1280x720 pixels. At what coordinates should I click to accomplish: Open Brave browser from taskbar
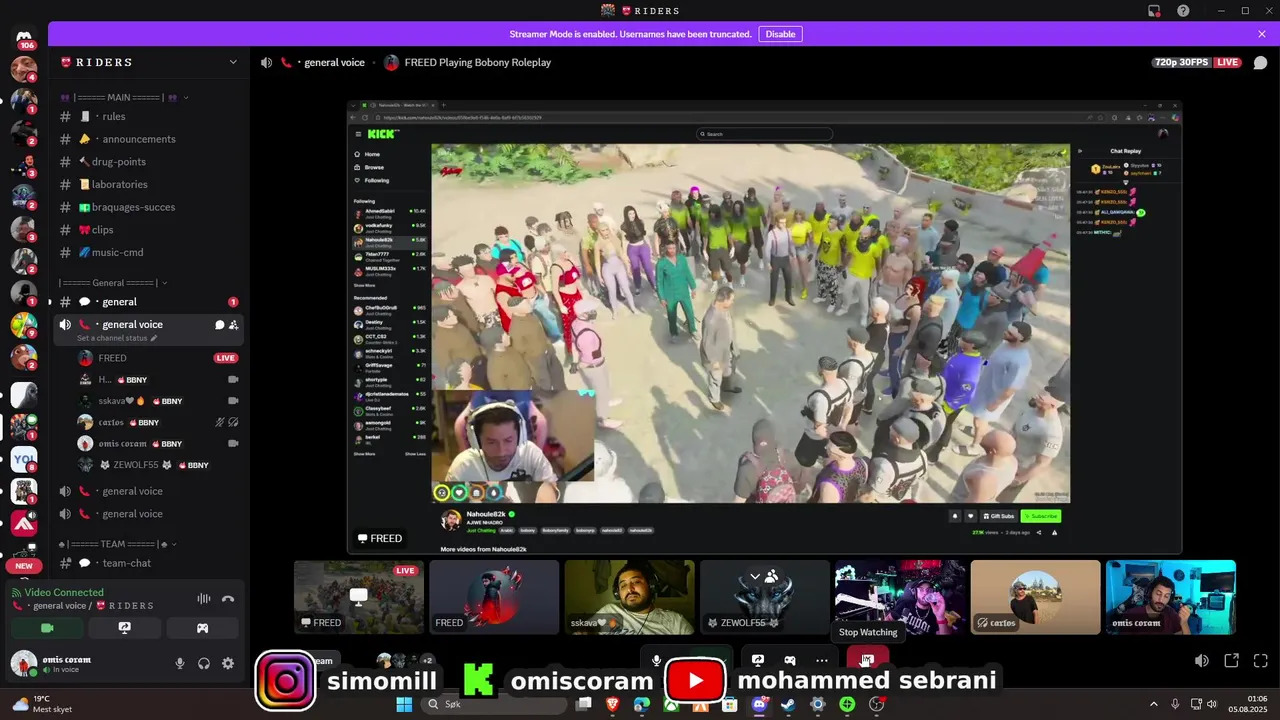click(x=612, y=704)
